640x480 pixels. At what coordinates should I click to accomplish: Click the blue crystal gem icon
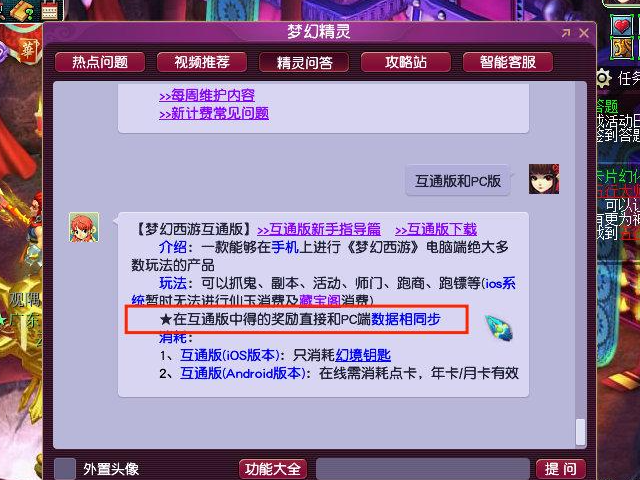[x=499, y=328]
